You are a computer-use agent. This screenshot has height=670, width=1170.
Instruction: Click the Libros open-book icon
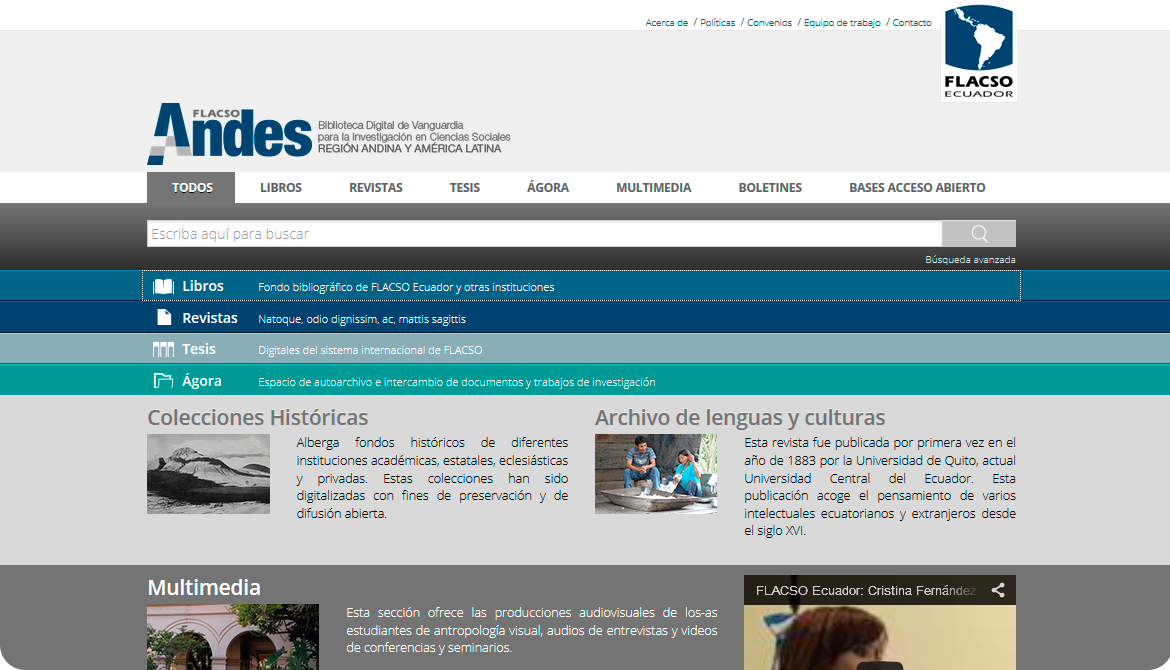pyautogui.click(x=163, y=287)
